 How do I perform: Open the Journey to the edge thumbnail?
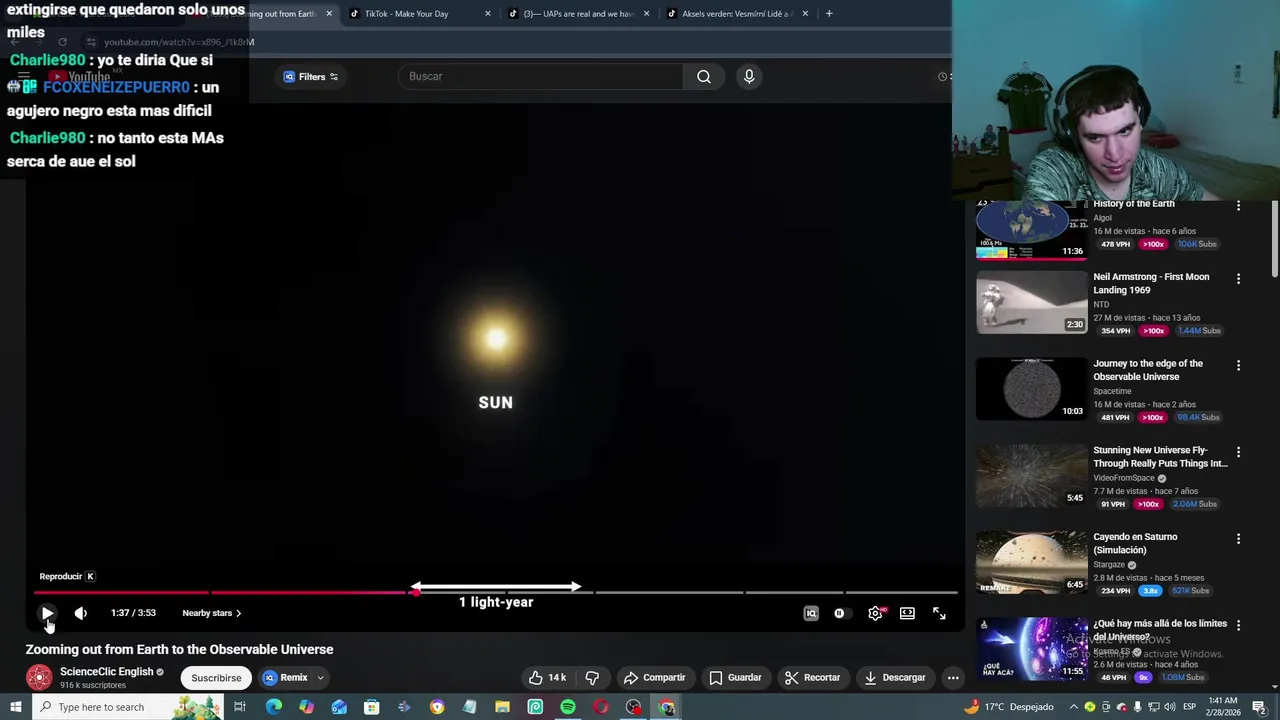1031,389
